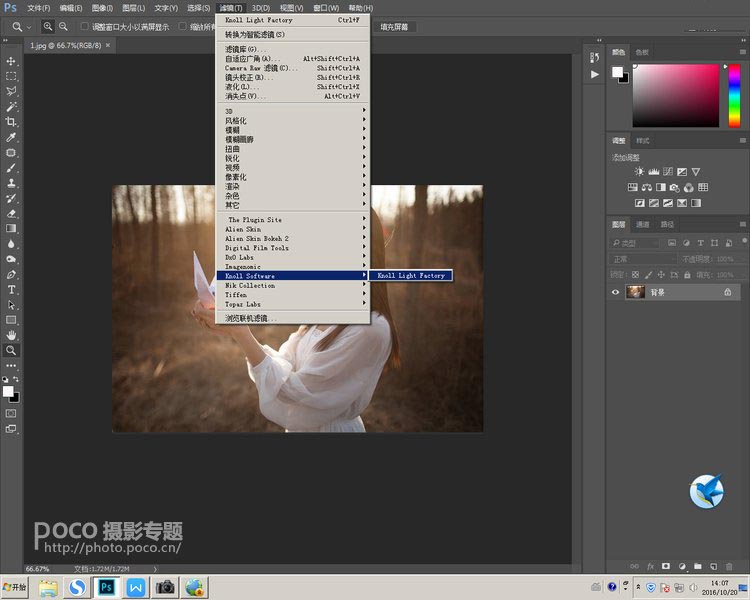Toggle resize windows to fit checkbox

[84, 26]
